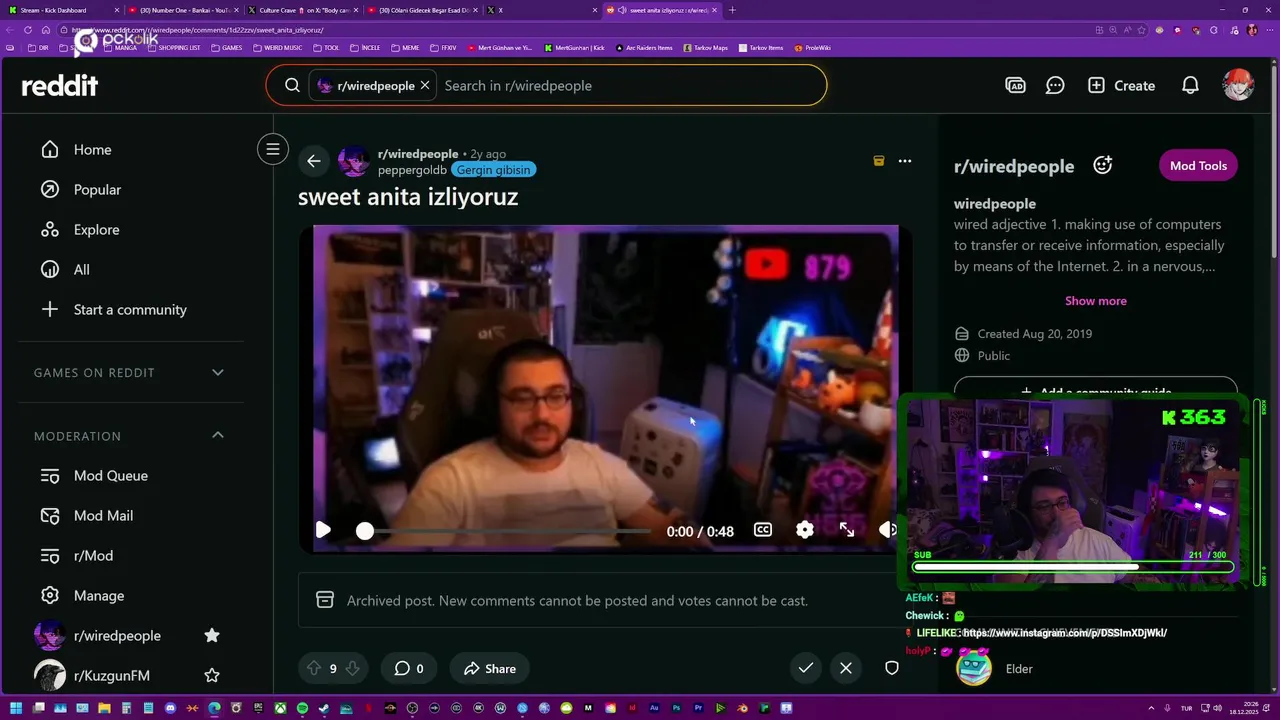Open the WEIRD MUSIC bookmarks folder

pyautogui.click(x=277, y=48)
